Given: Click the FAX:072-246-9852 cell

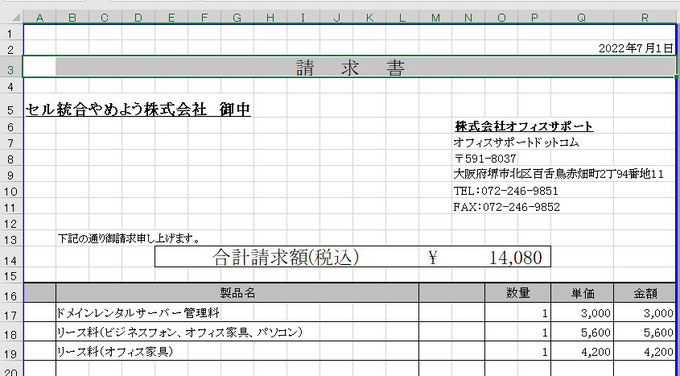Looking at the screenshot, I should click(507, 207).
